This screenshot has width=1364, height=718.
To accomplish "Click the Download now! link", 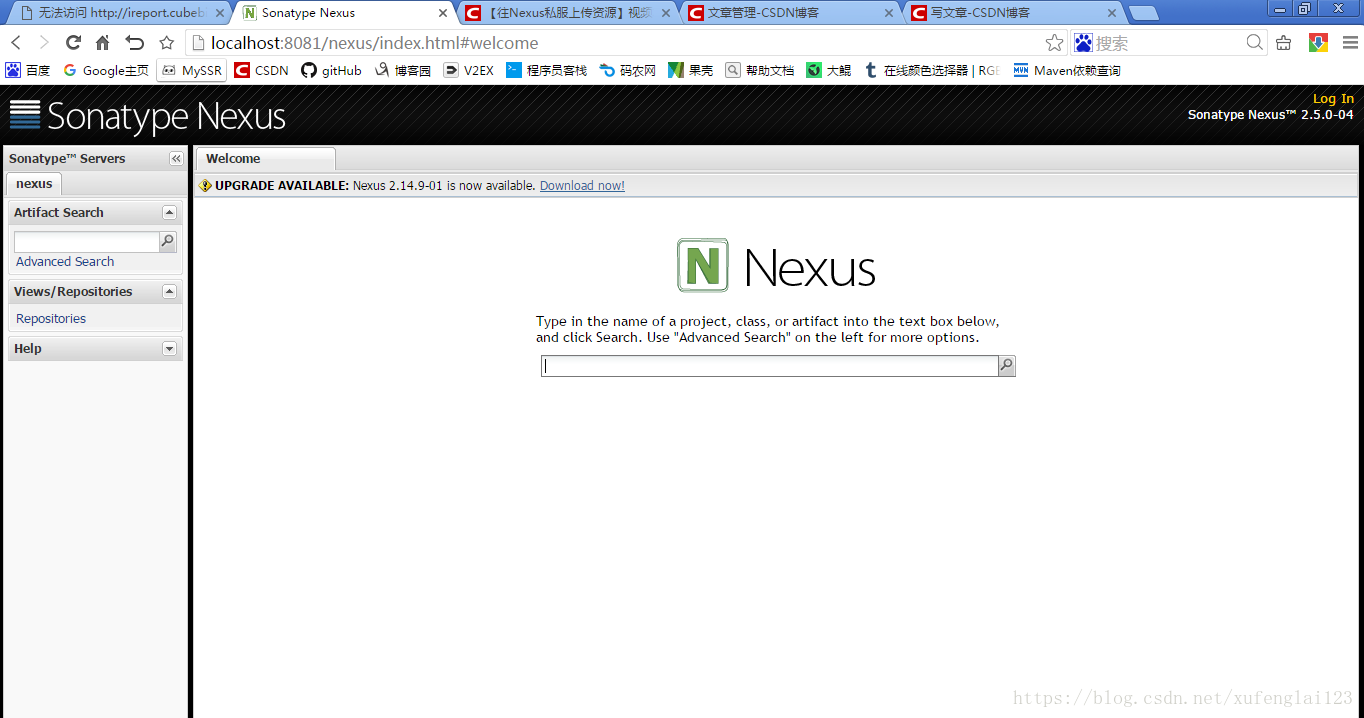I will (x=582, y=186).
